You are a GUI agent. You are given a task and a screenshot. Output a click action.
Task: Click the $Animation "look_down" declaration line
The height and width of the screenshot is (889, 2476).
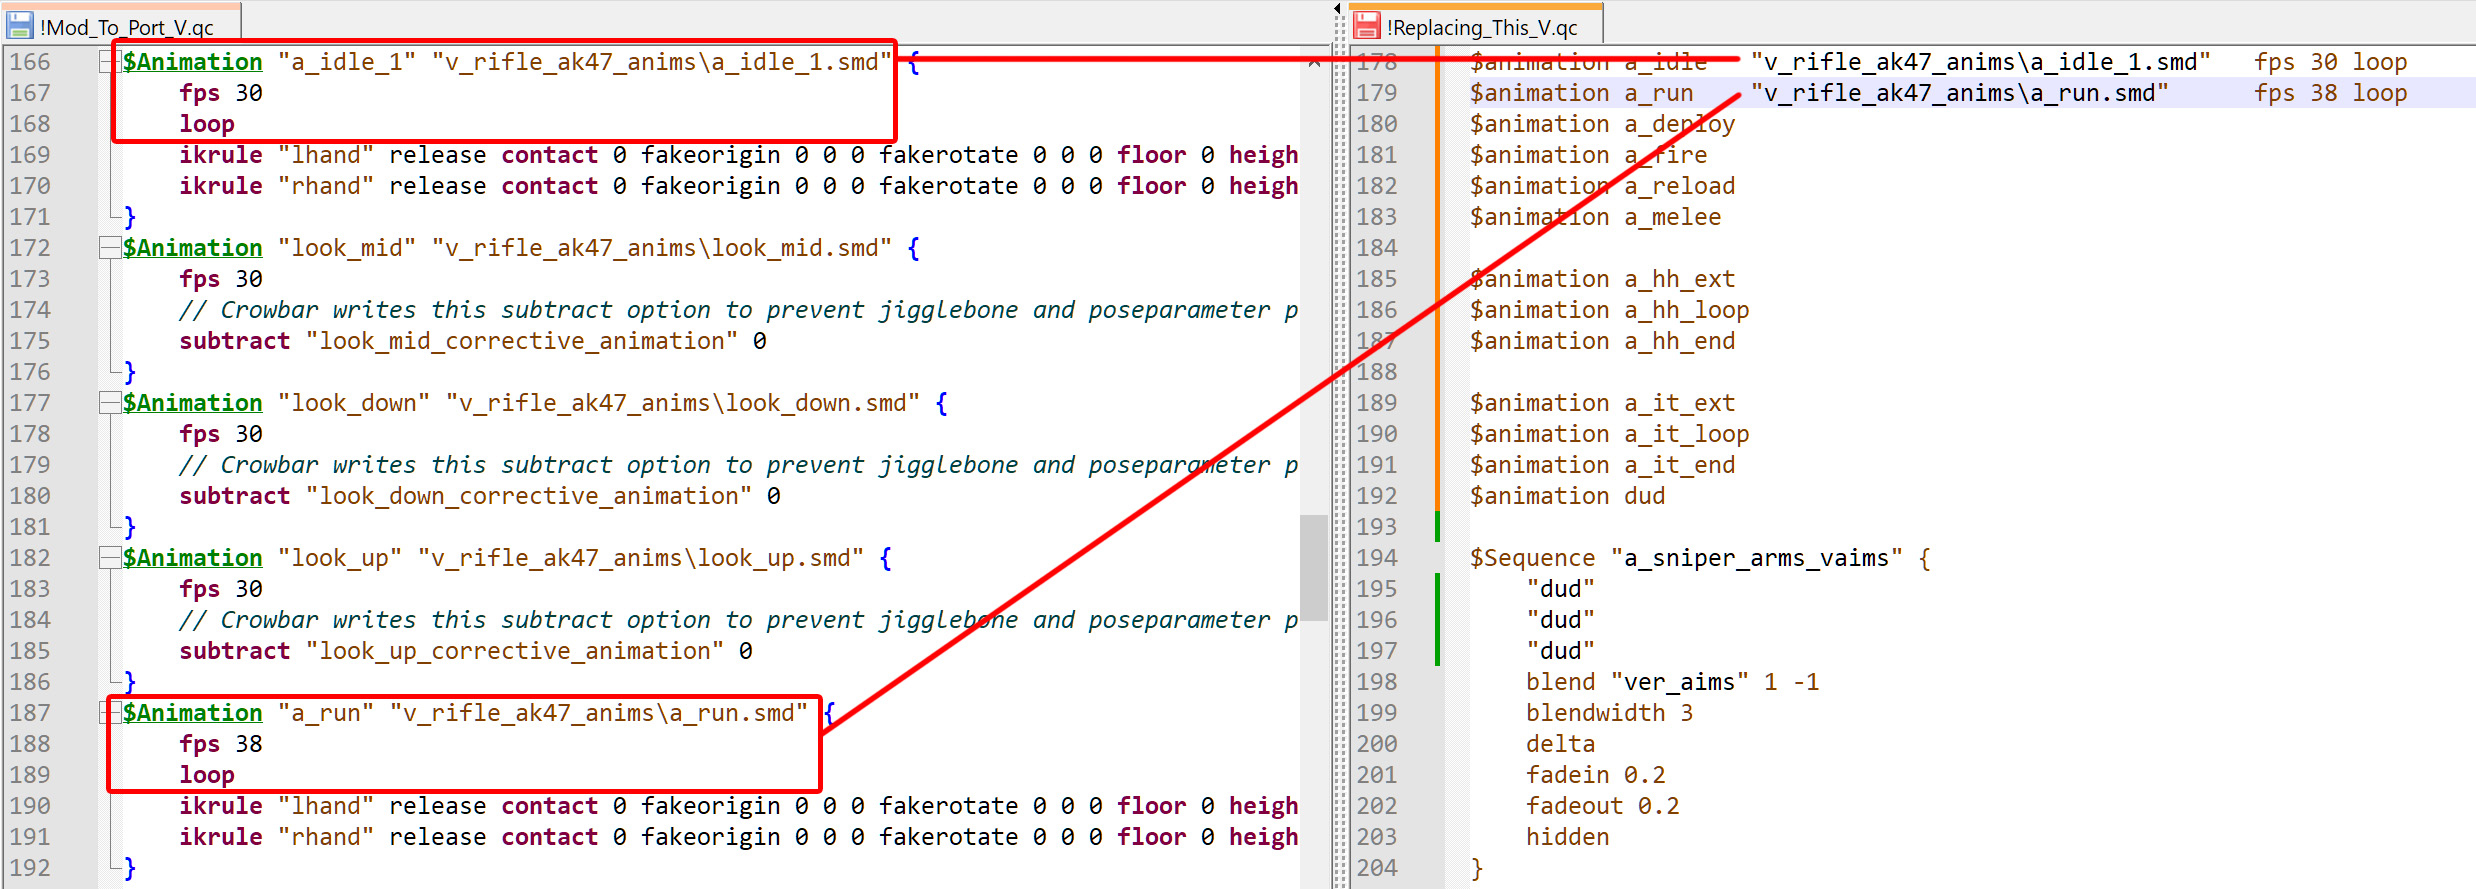pos(535,403)
